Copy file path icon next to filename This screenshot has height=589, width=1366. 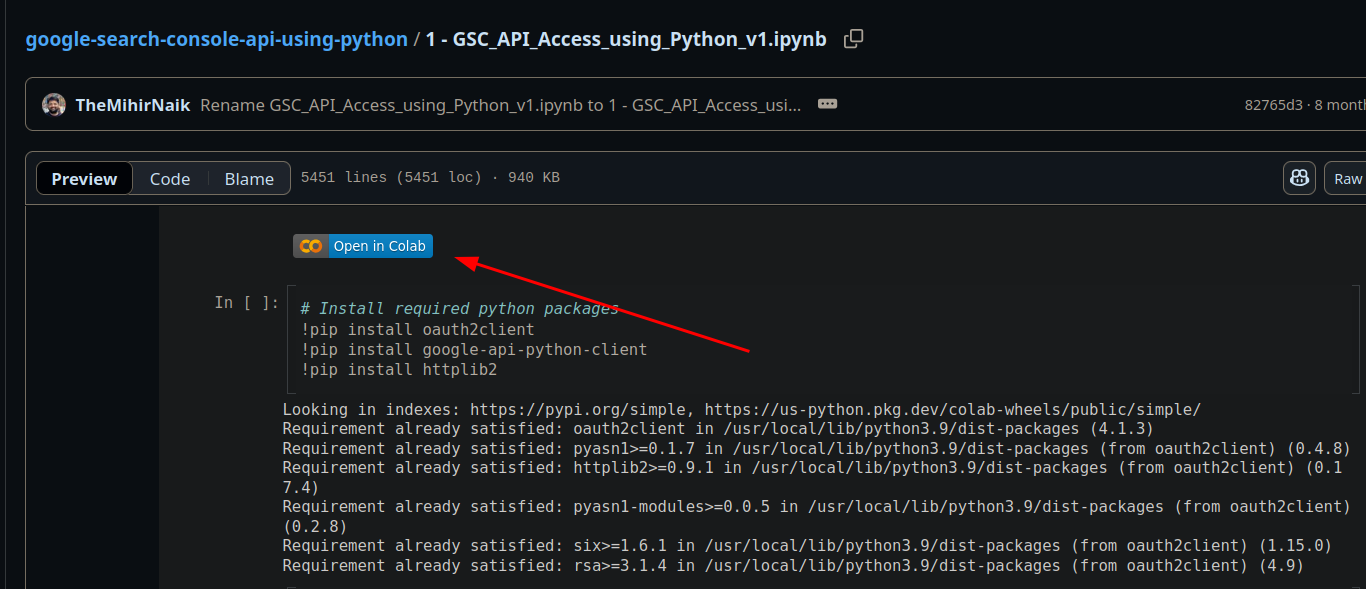click(x=853, y=39)
